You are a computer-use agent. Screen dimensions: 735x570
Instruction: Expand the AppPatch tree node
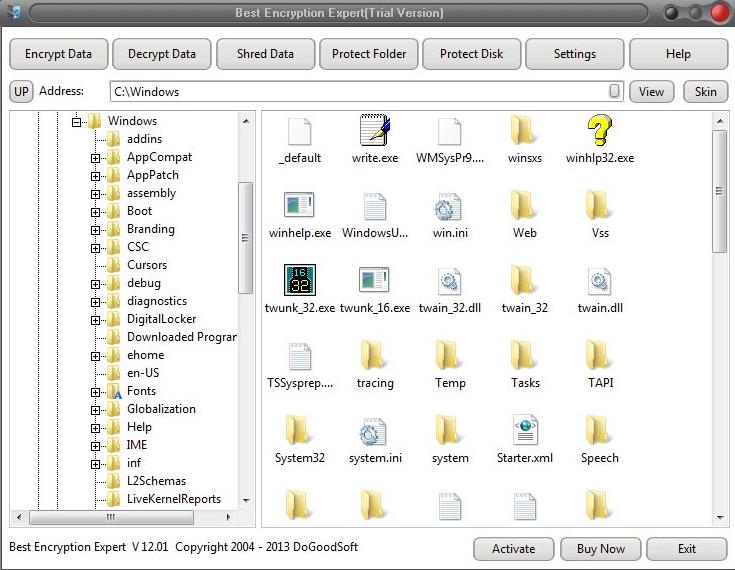coord(95,176)
